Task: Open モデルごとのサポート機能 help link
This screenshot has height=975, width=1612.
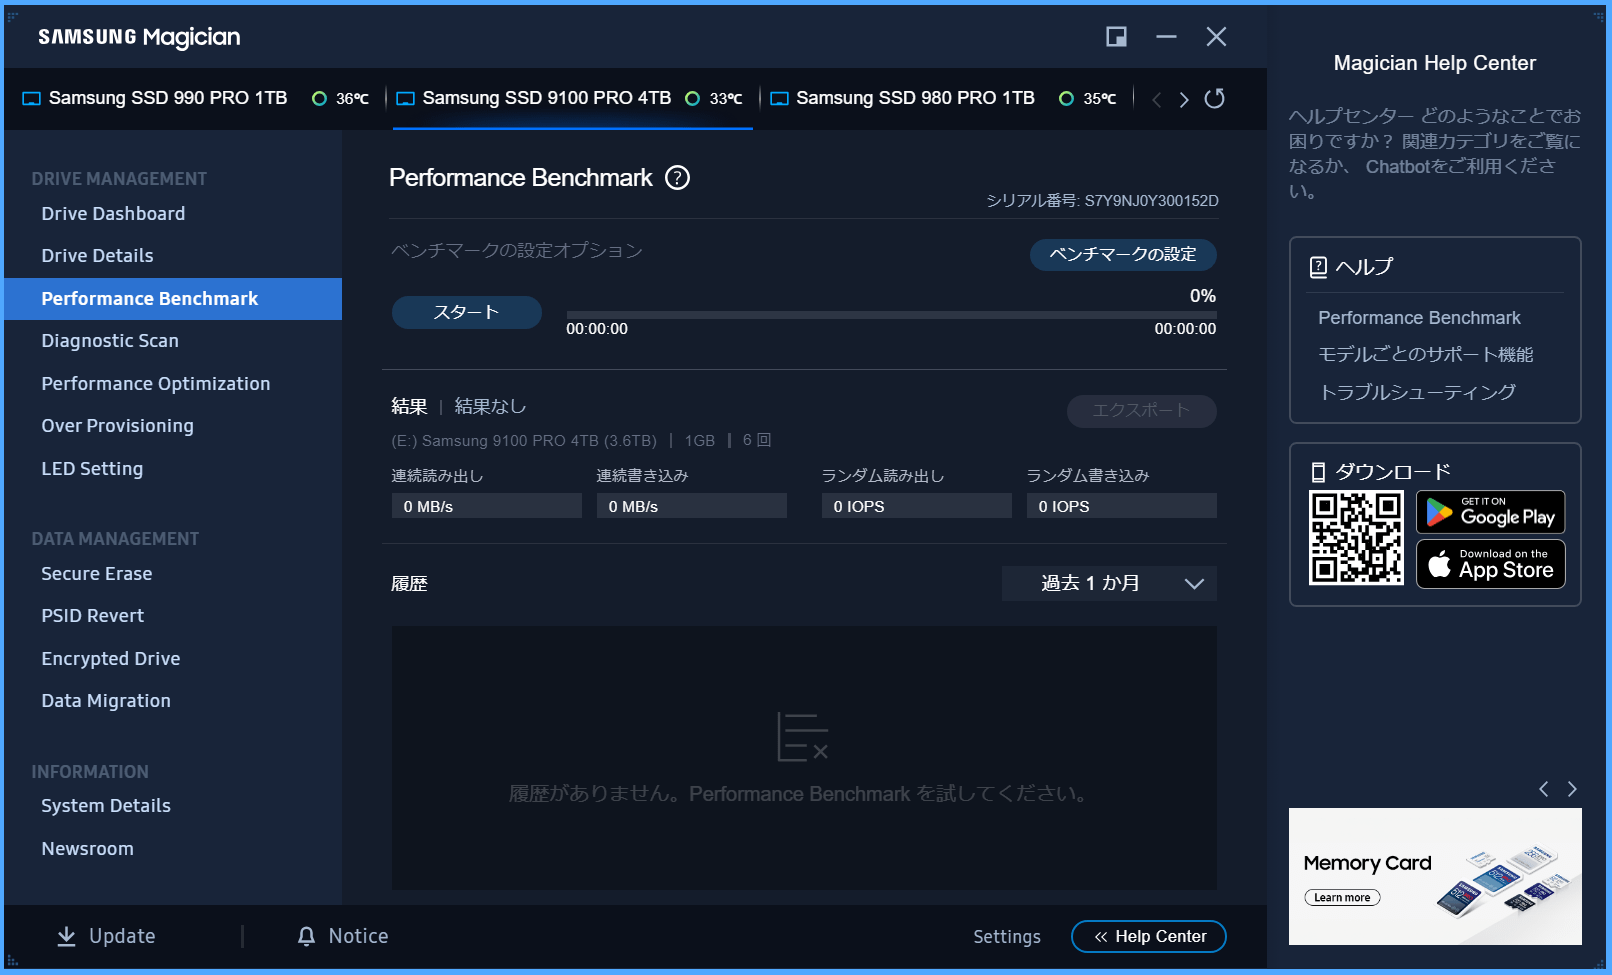Action: tap(1425, 355)
